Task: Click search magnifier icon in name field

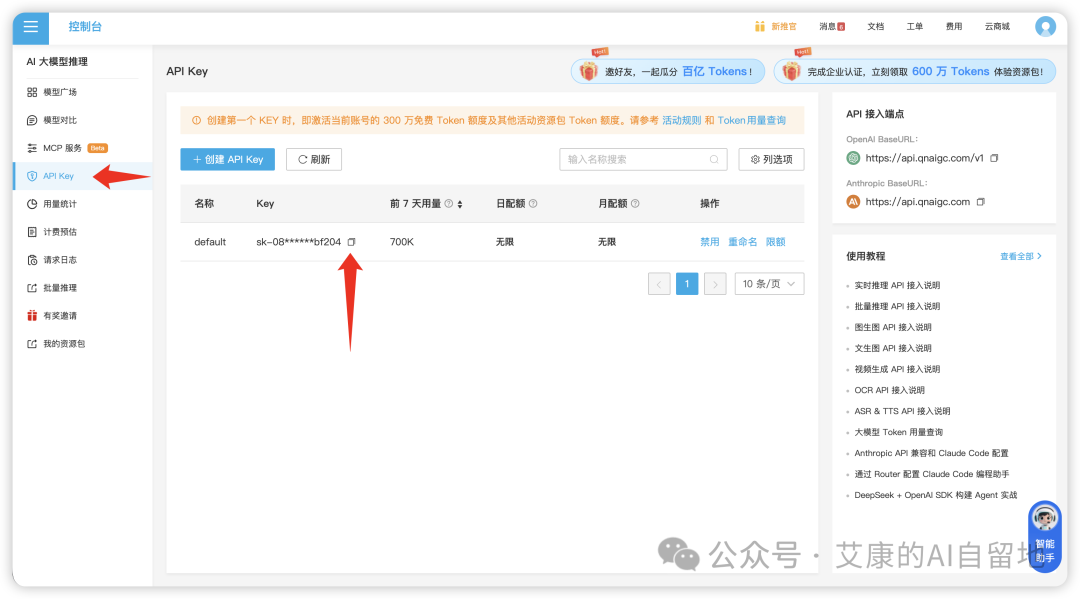Action: (714, 159)
